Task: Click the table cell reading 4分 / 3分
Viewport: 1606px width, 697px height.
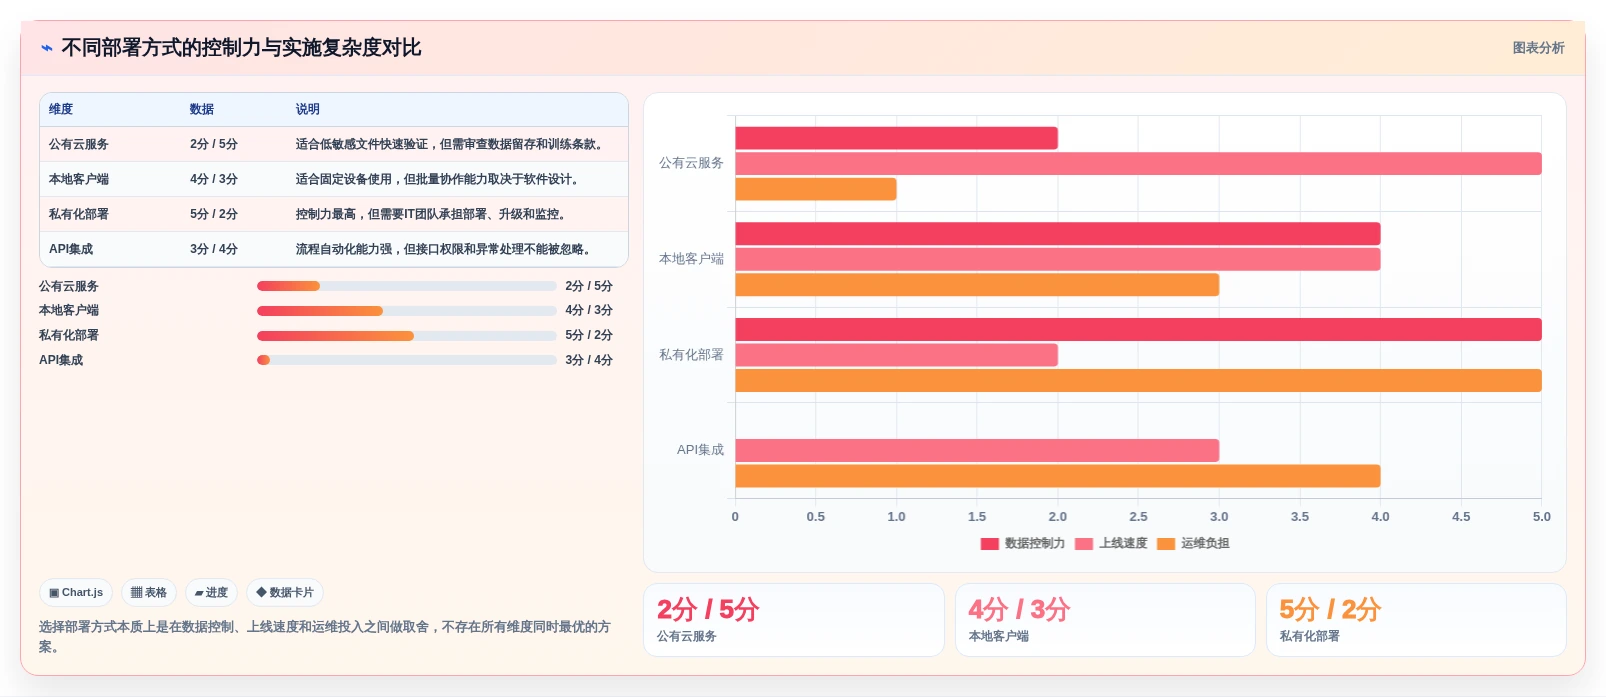Action: click(214, 179)
